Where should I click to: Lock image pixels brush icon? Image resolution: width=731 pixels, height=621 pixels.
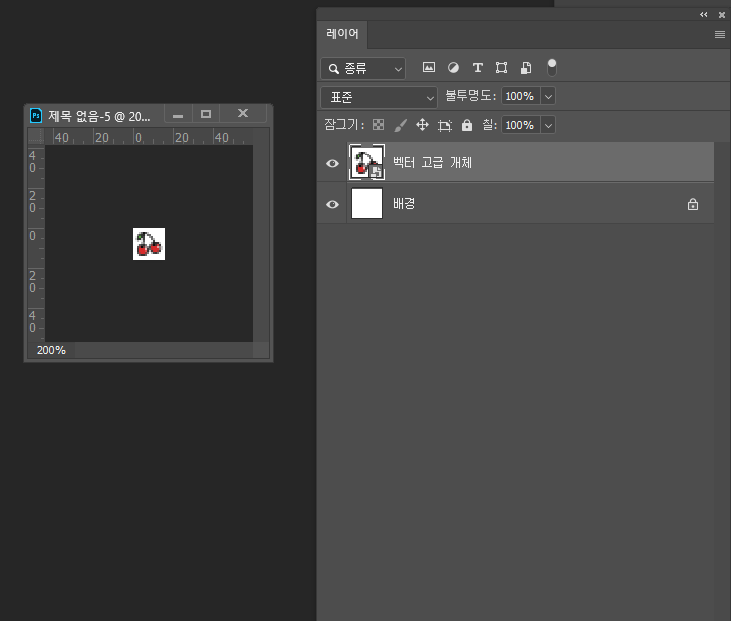point(400,125)
